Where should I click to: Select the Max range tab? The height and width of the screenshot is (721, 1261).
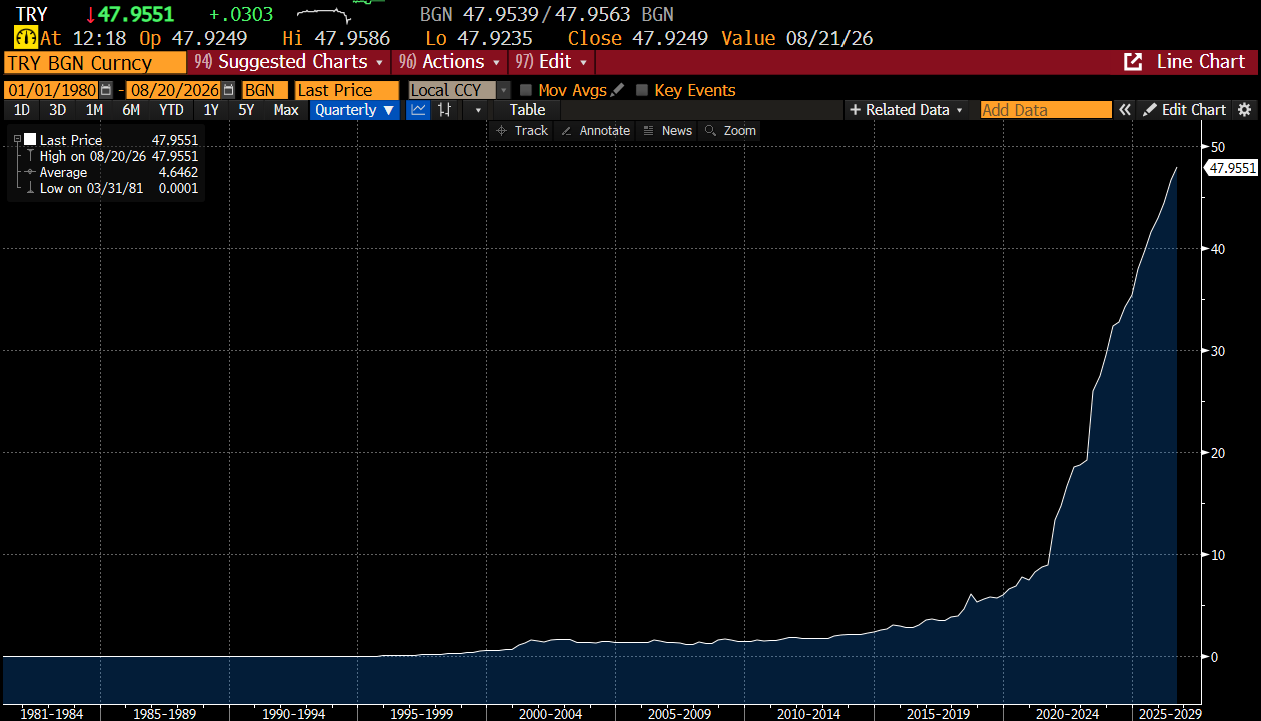pyautogui.click(x=286, y=110)
